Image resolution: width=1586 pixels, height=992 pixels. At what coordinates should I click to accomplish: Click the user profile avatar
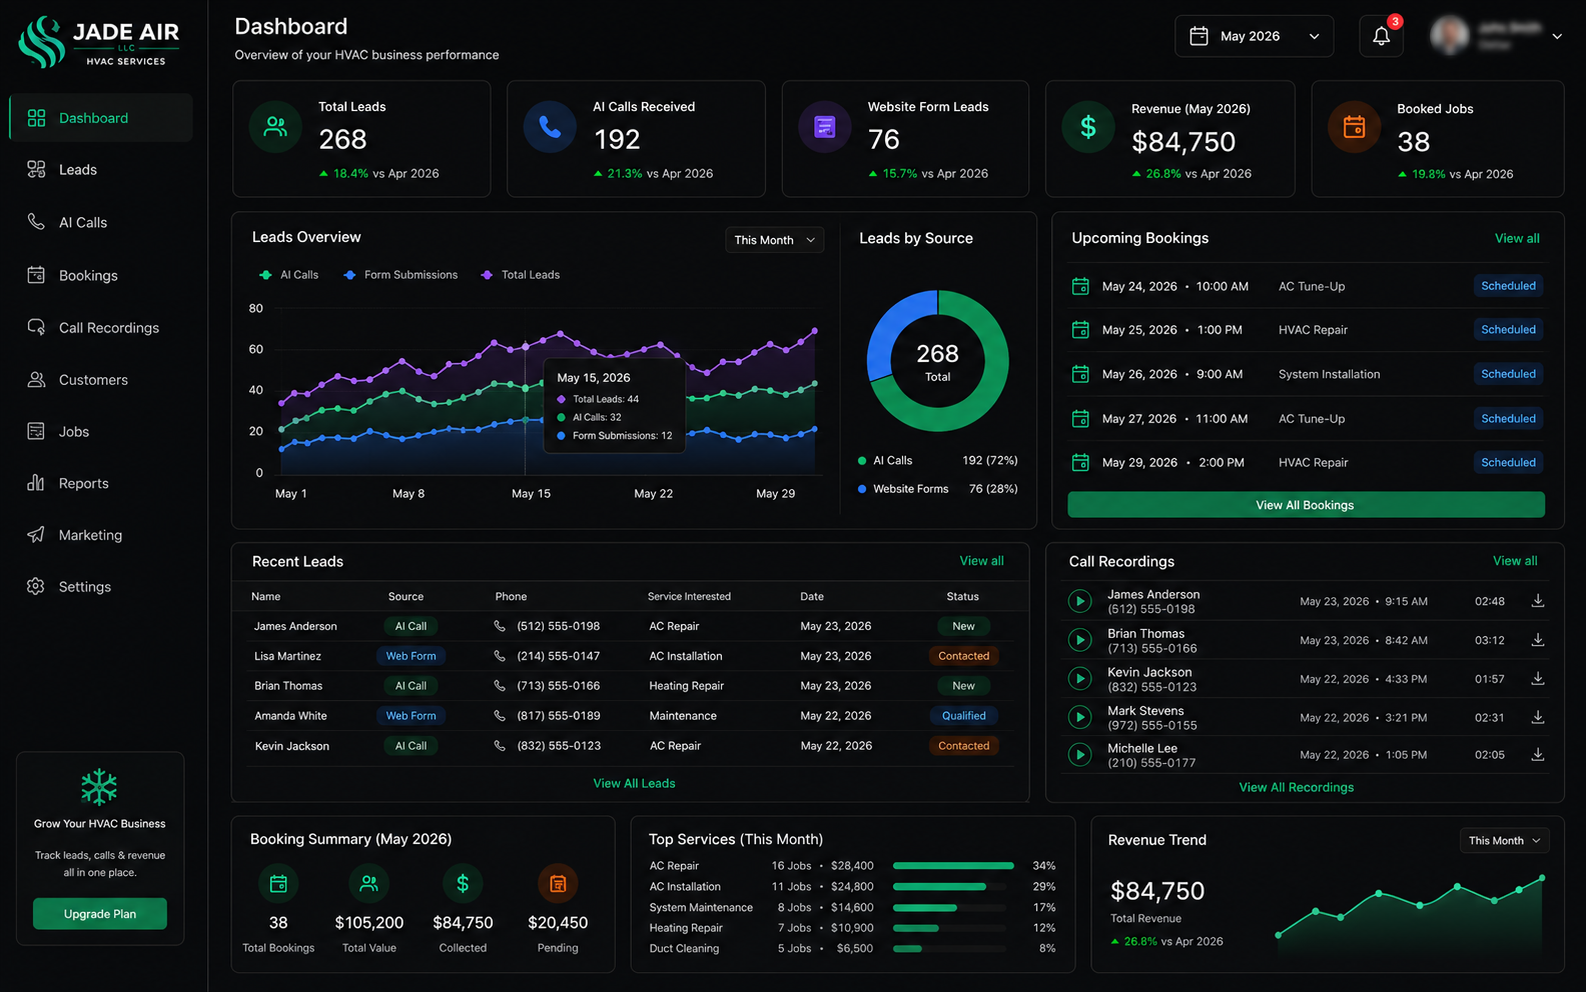[1449, 36]
